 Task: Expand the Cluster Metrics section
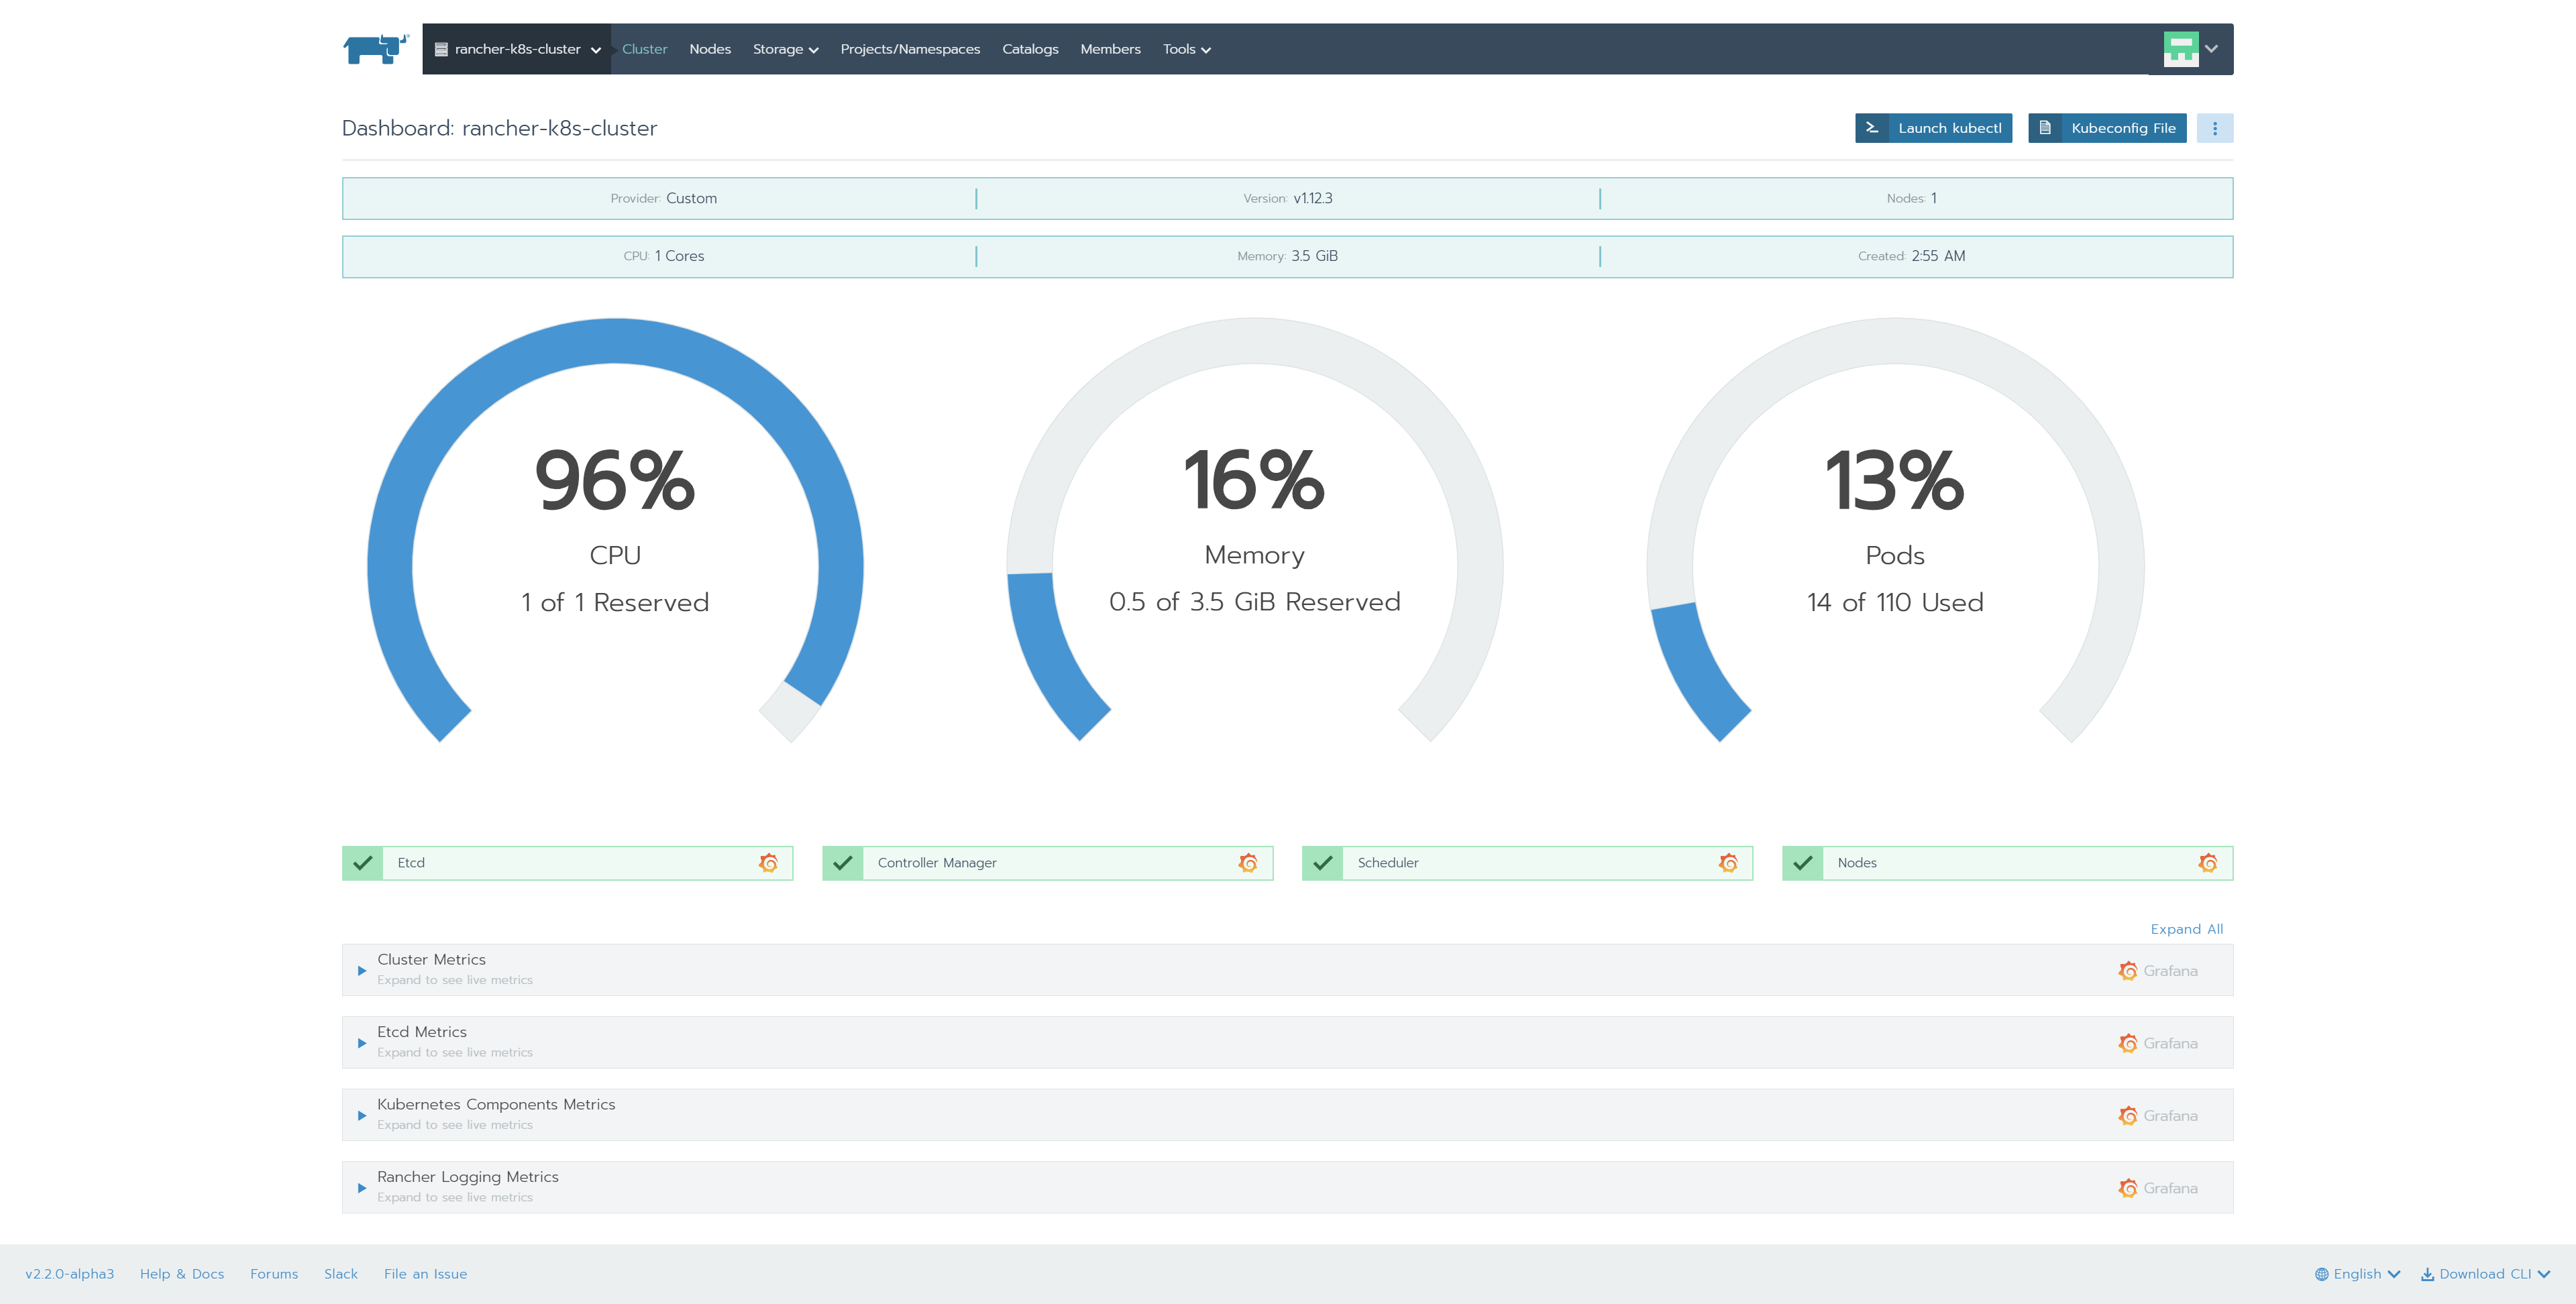coord(362,970)
